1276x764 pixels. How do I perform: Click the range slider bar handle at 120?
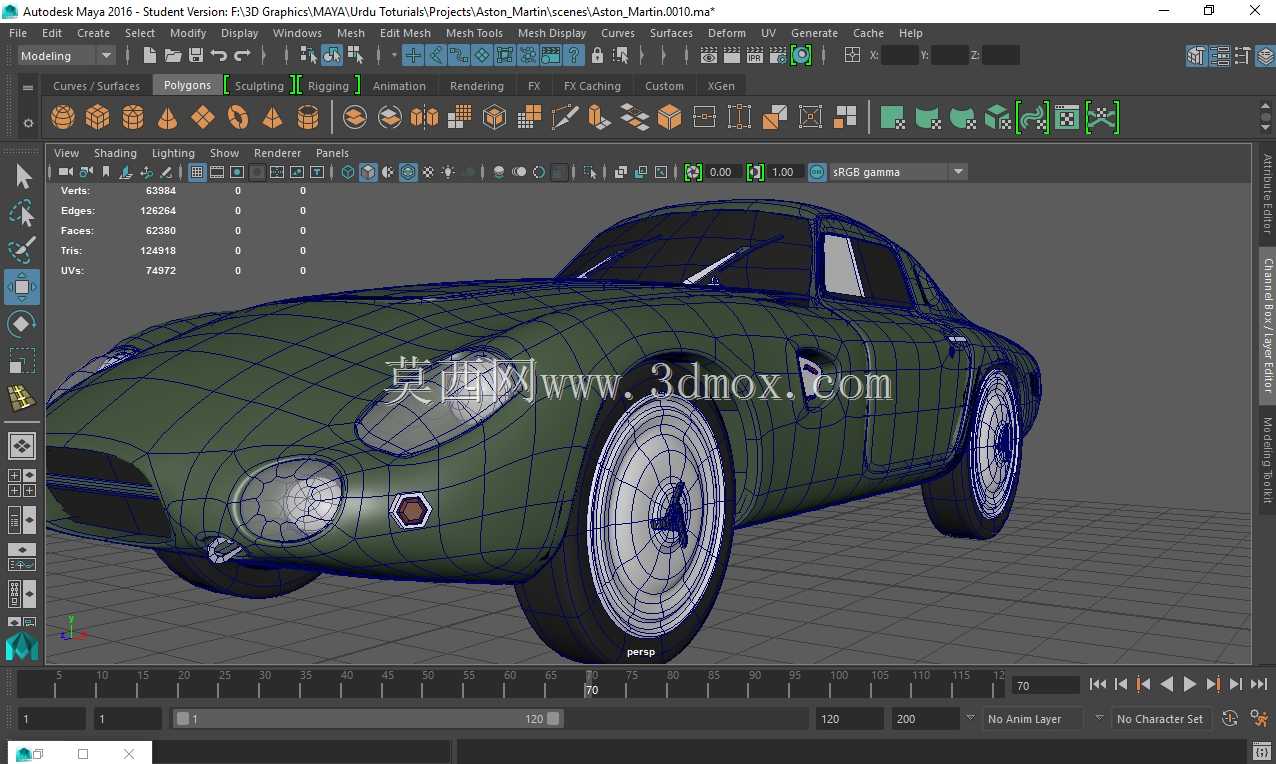554,718
